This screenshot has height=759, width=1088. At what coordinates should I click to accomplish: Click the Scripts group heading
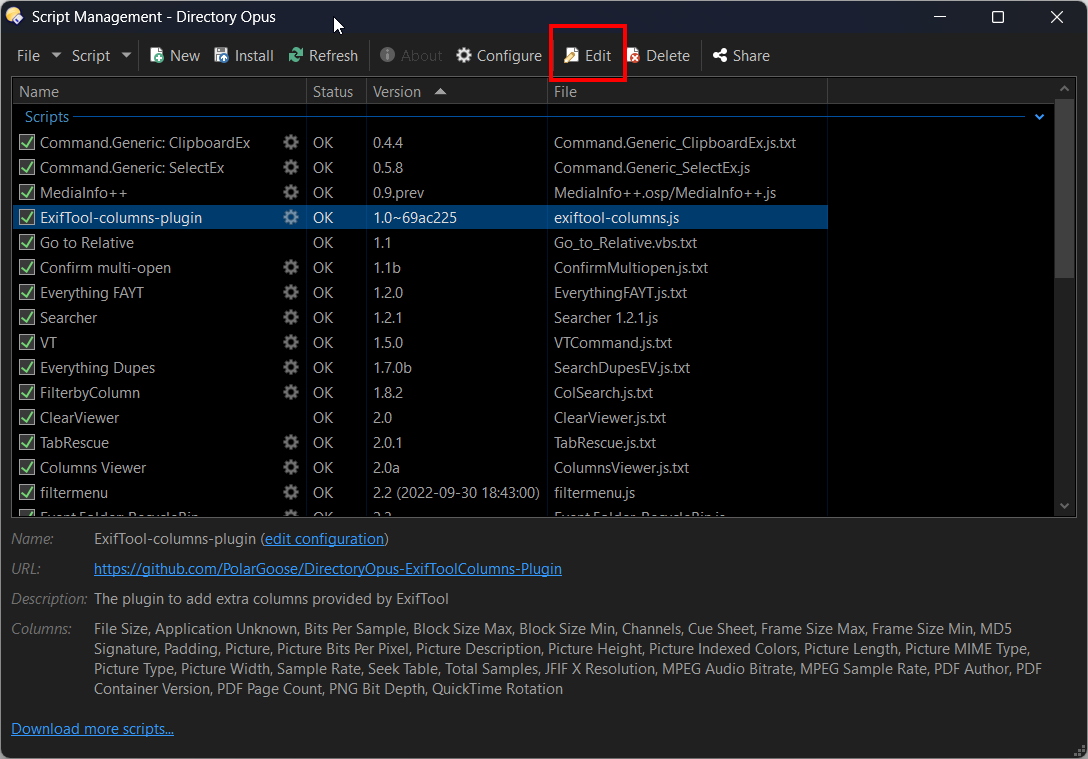pyautogui.click(x=46, y=117)
